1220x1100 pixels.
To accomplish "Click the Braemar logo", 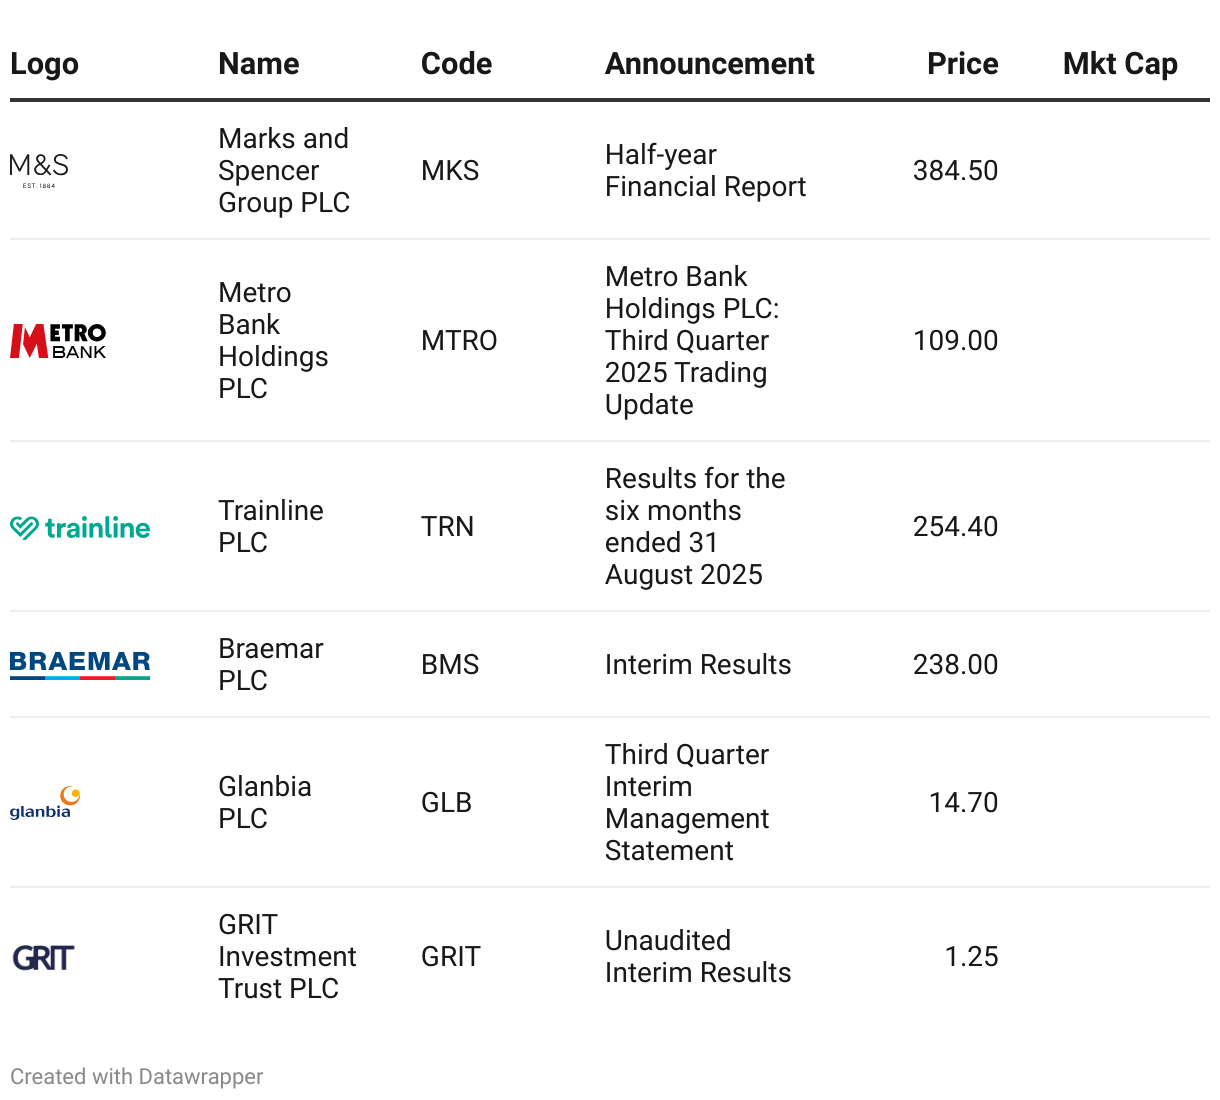I will [x=80, y=664].
